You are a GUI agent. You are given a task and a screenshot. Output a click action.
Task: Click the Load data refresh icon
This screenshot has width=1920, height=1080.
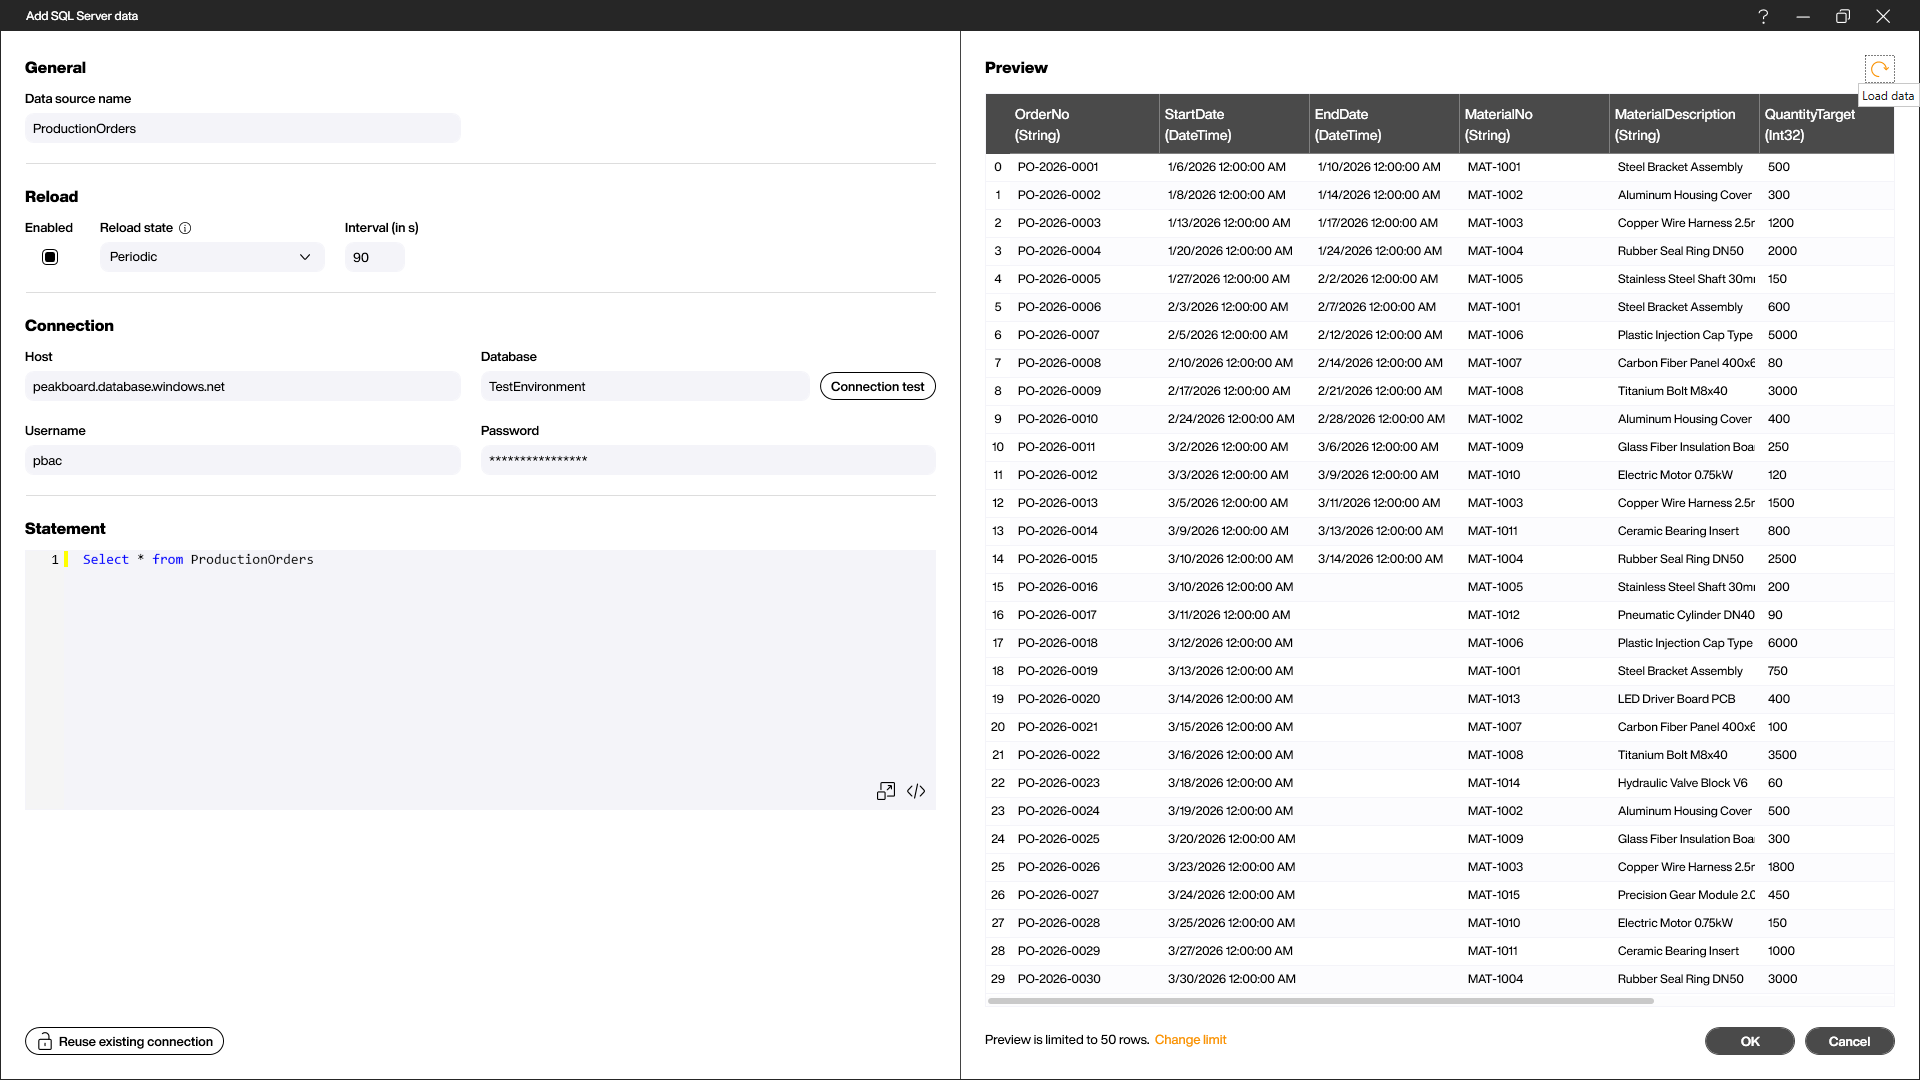tap(1879, 69)
